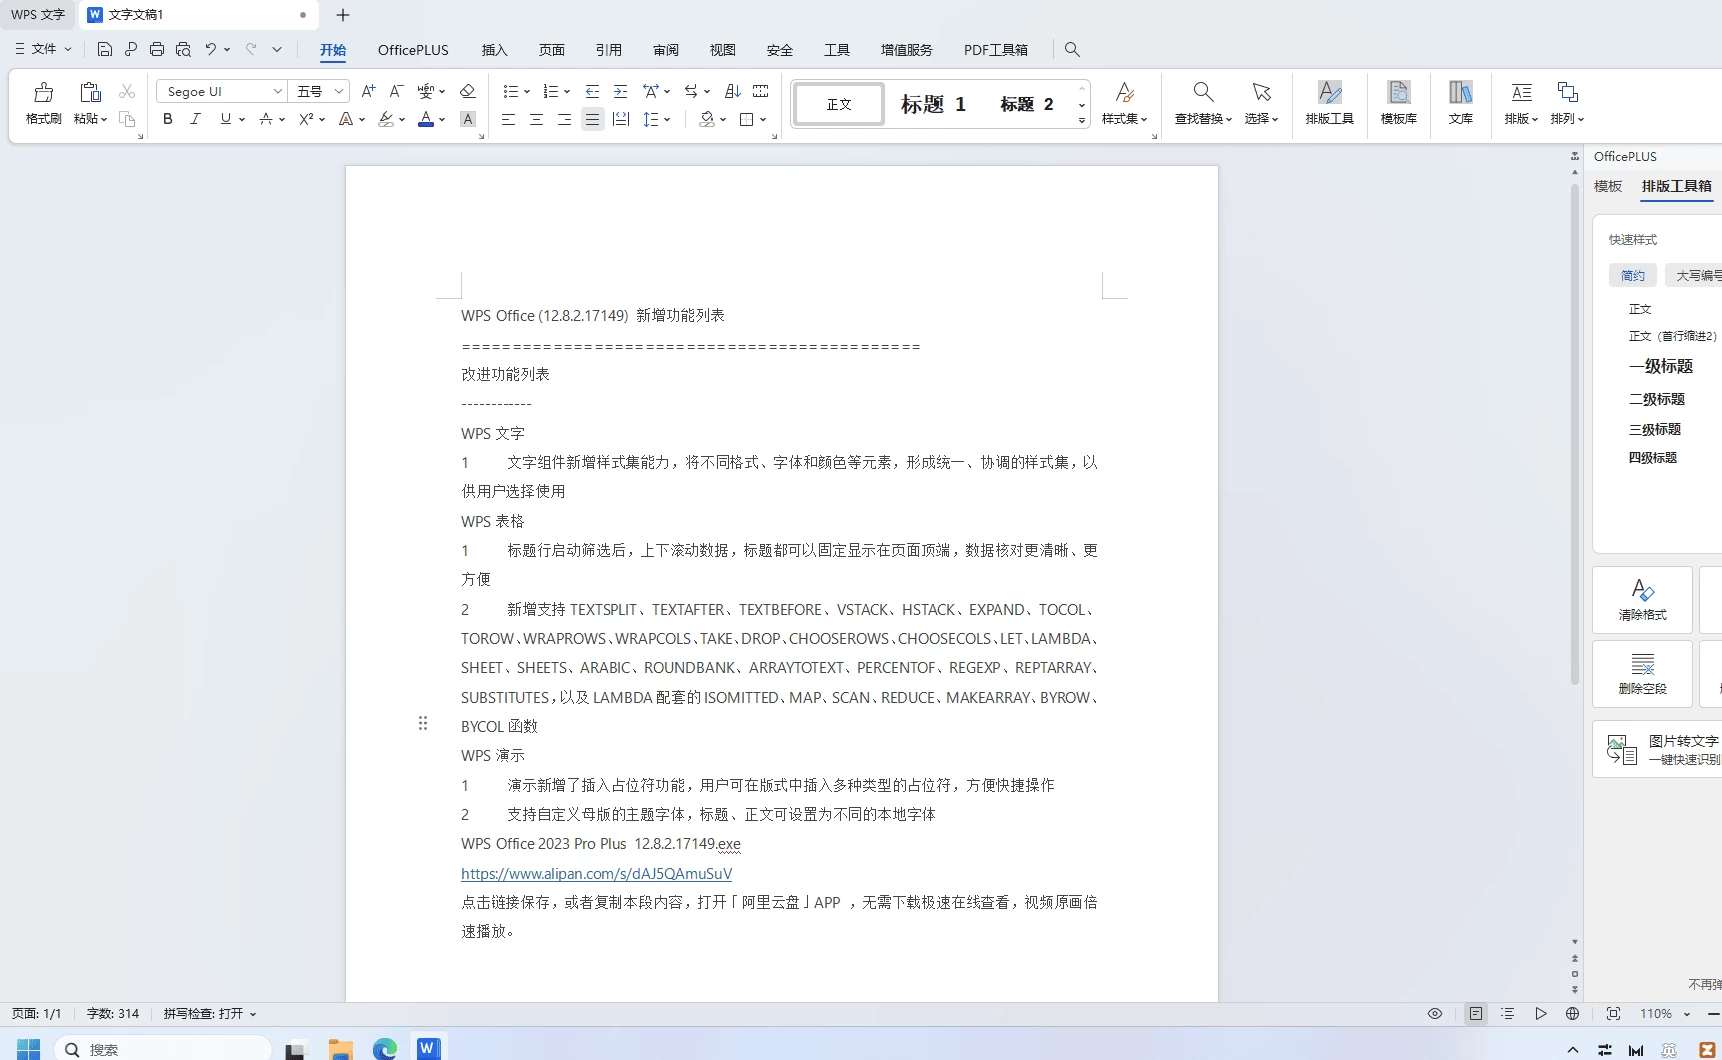Viewport: 1722px width, 1060px height.
Task: Expand line spacing dropdown arrow
Action: pyautogui.click(x=666, y=119)
